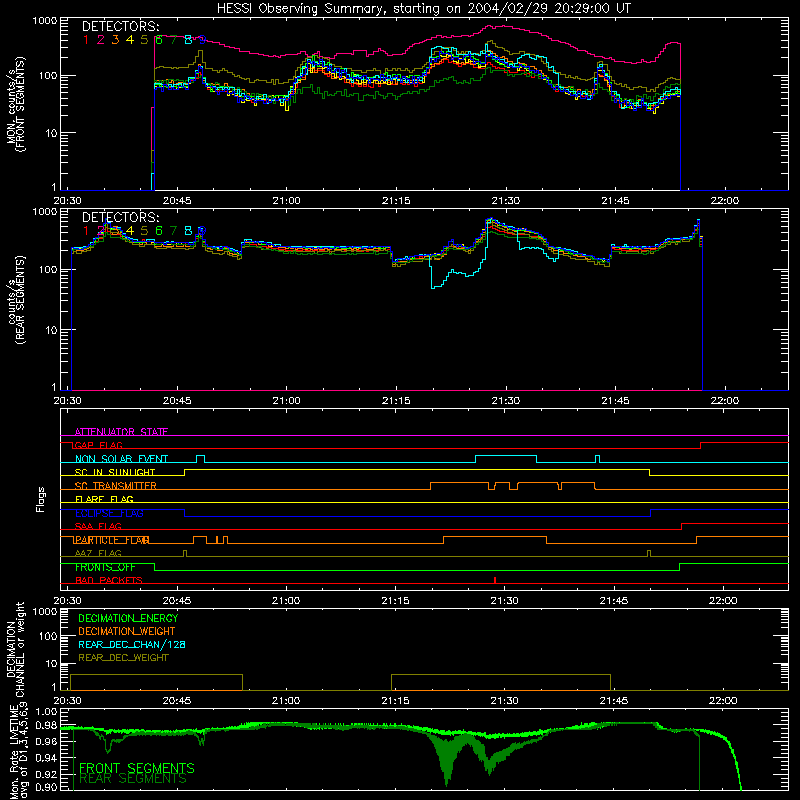Click the 20:45 tick label under rear segments plot
The width and height of the screenshot is (800, 800).
point(177,401)
